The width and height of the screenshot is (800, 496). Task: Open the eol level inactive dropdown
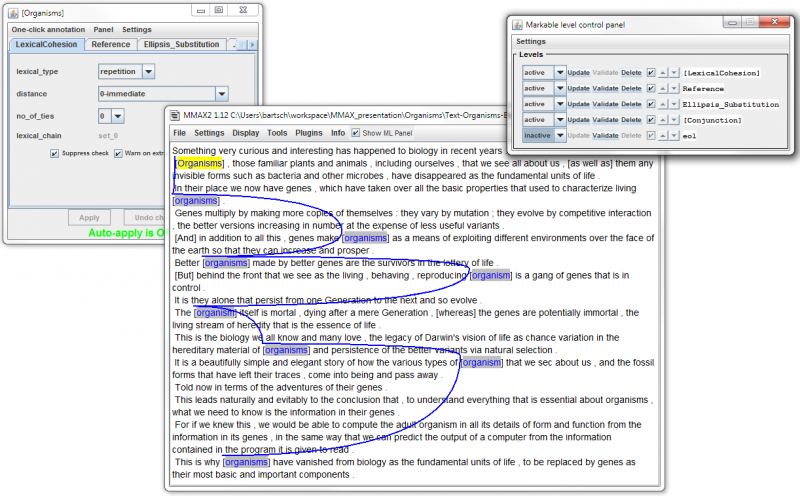click(x=559, y=136)
